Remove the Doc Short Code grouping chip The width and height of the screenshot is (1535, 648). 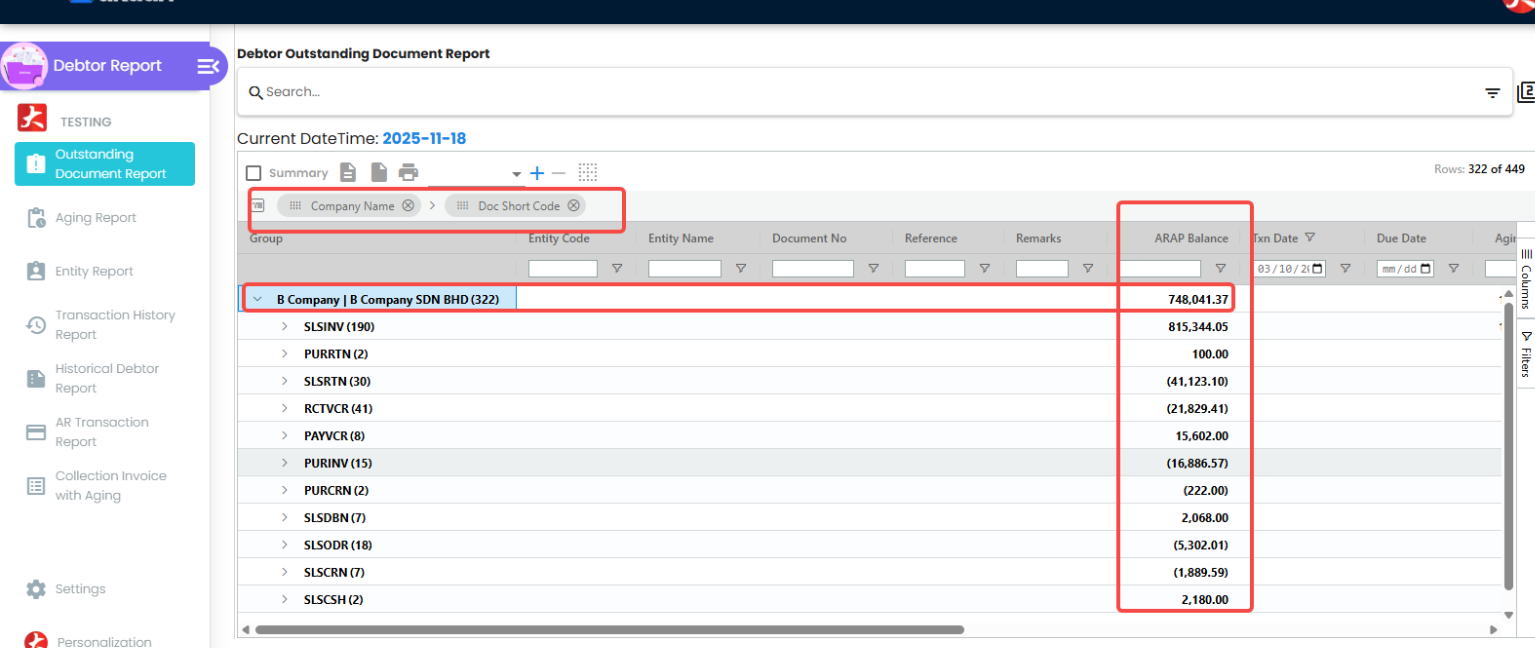pyautogui.click(x=573, y=205)
